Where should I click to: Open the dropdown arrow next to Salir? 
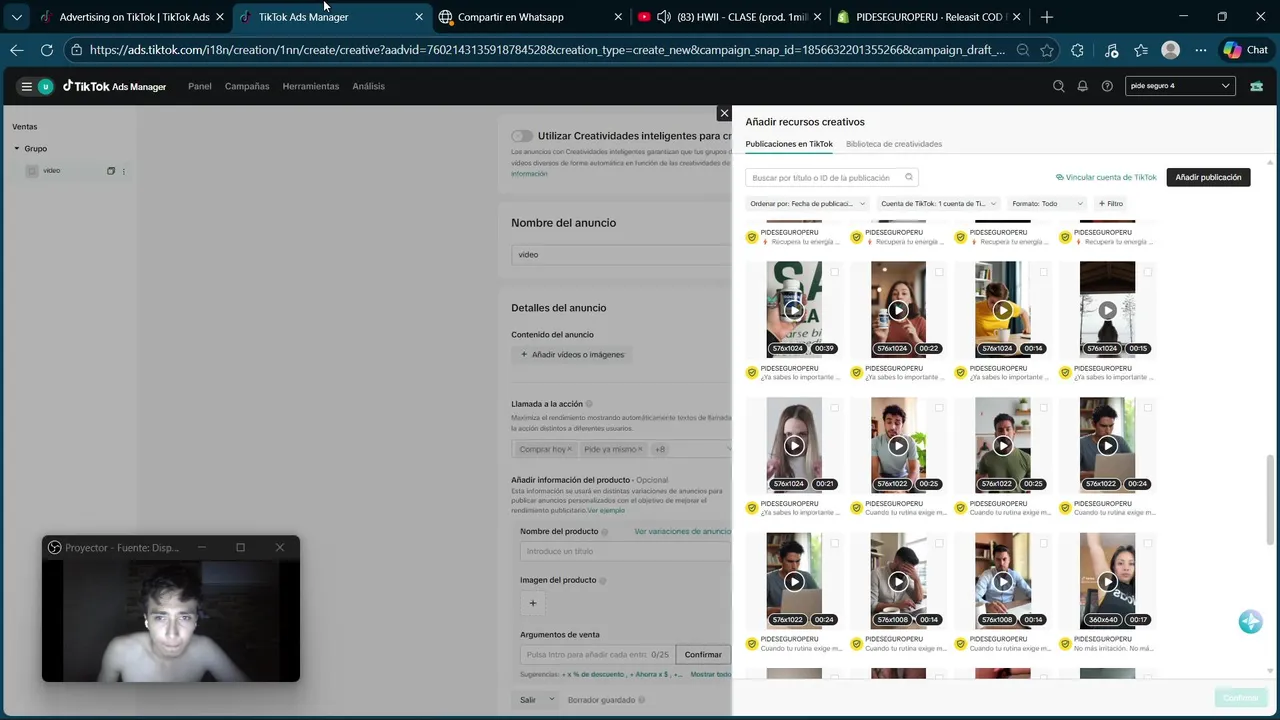coord(551,700)
